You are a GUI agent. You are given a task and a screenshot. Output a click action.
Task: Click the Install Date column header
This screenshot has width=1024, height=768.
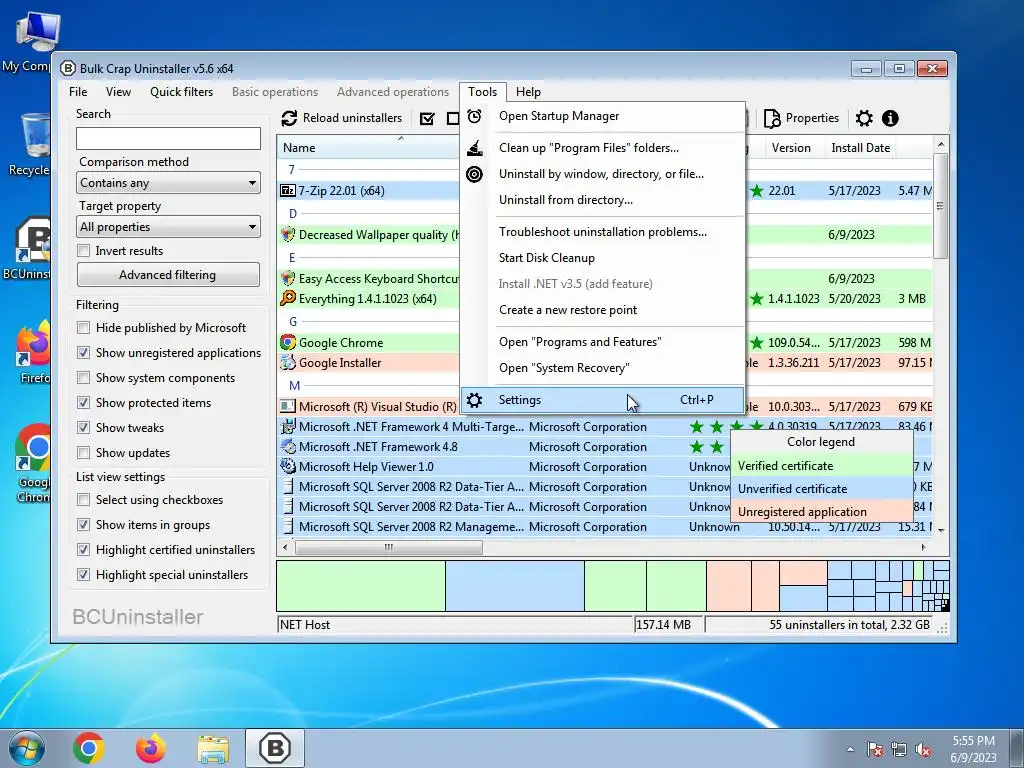tap(859, 148)
